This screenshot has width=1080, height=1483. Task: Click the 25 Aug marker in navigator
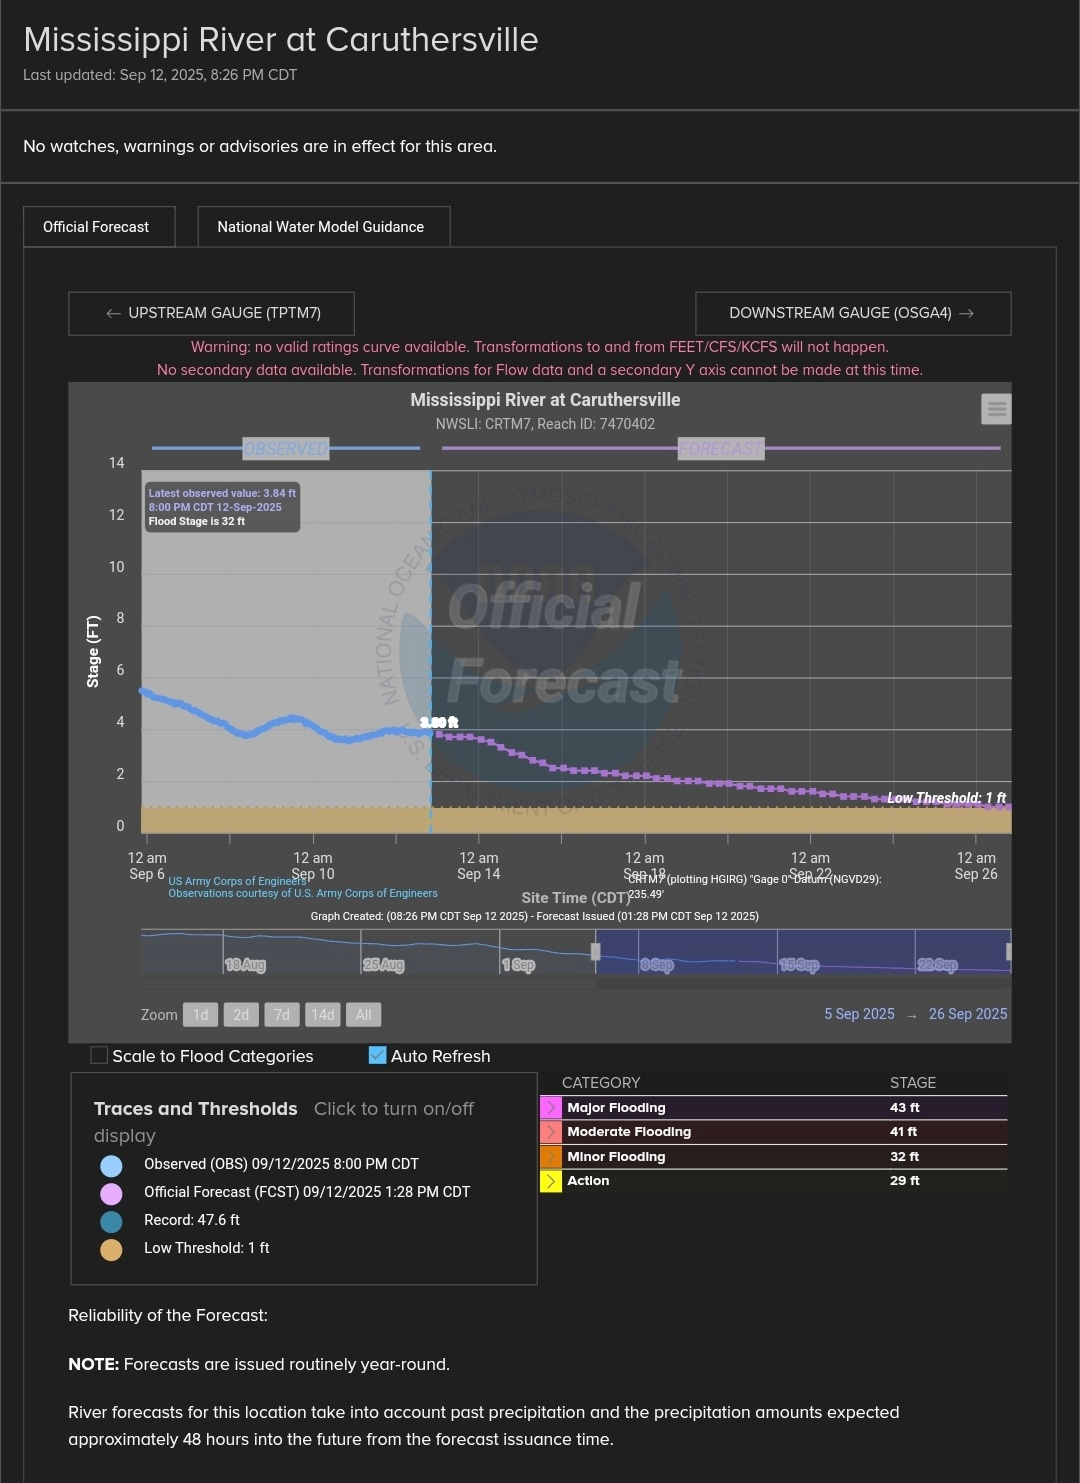384,965
